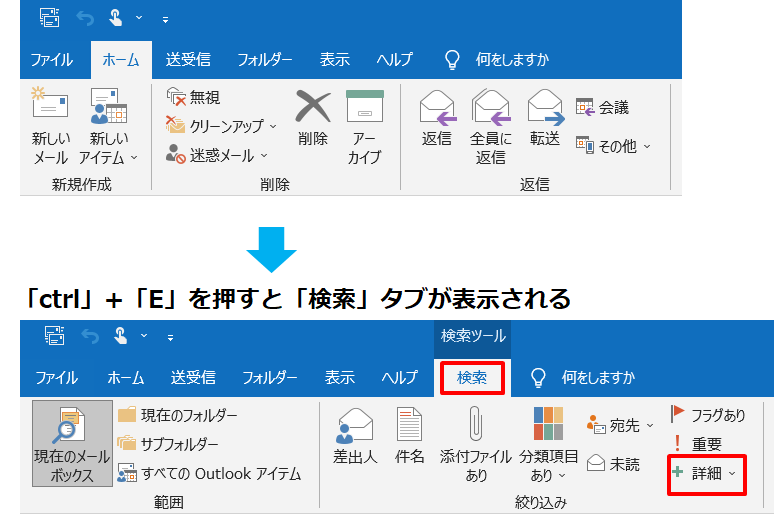The width and height of the screenshot is (774, 518).
Task: Filter by sender with 差出人 icon
Action: [x=355, y=425]
